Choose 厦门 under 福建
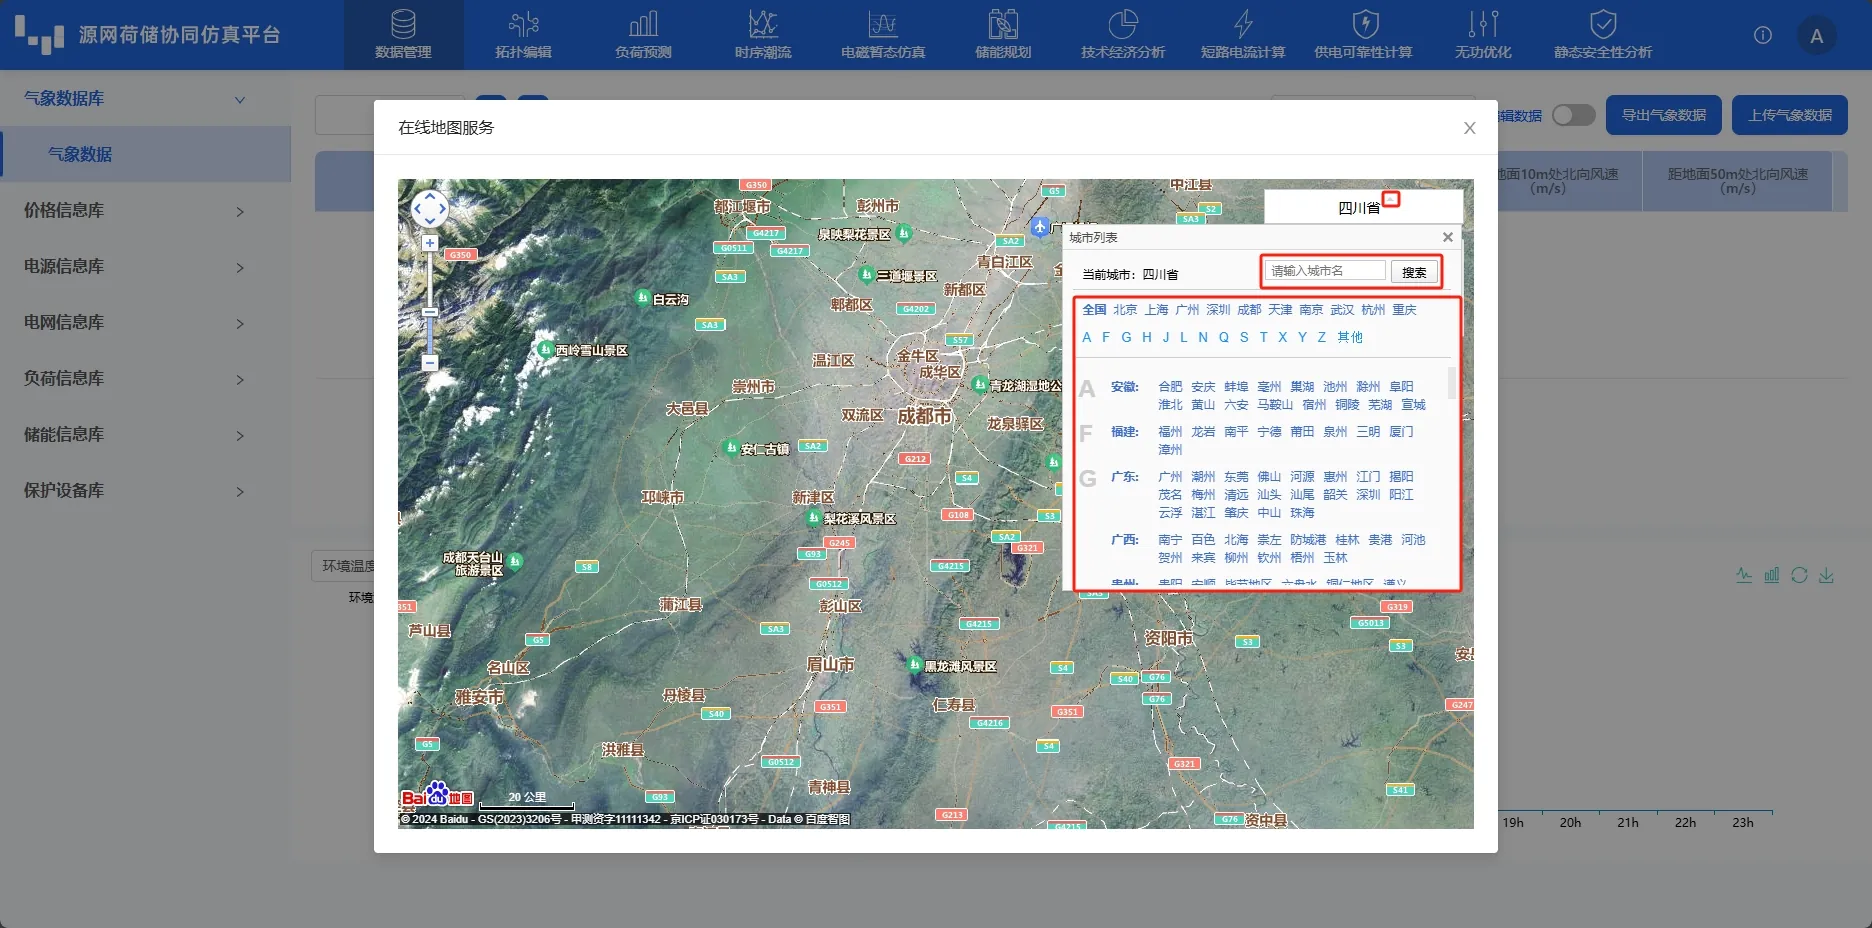The height and width of the screenshot is (928, 1872). [x=1401, y=432]
